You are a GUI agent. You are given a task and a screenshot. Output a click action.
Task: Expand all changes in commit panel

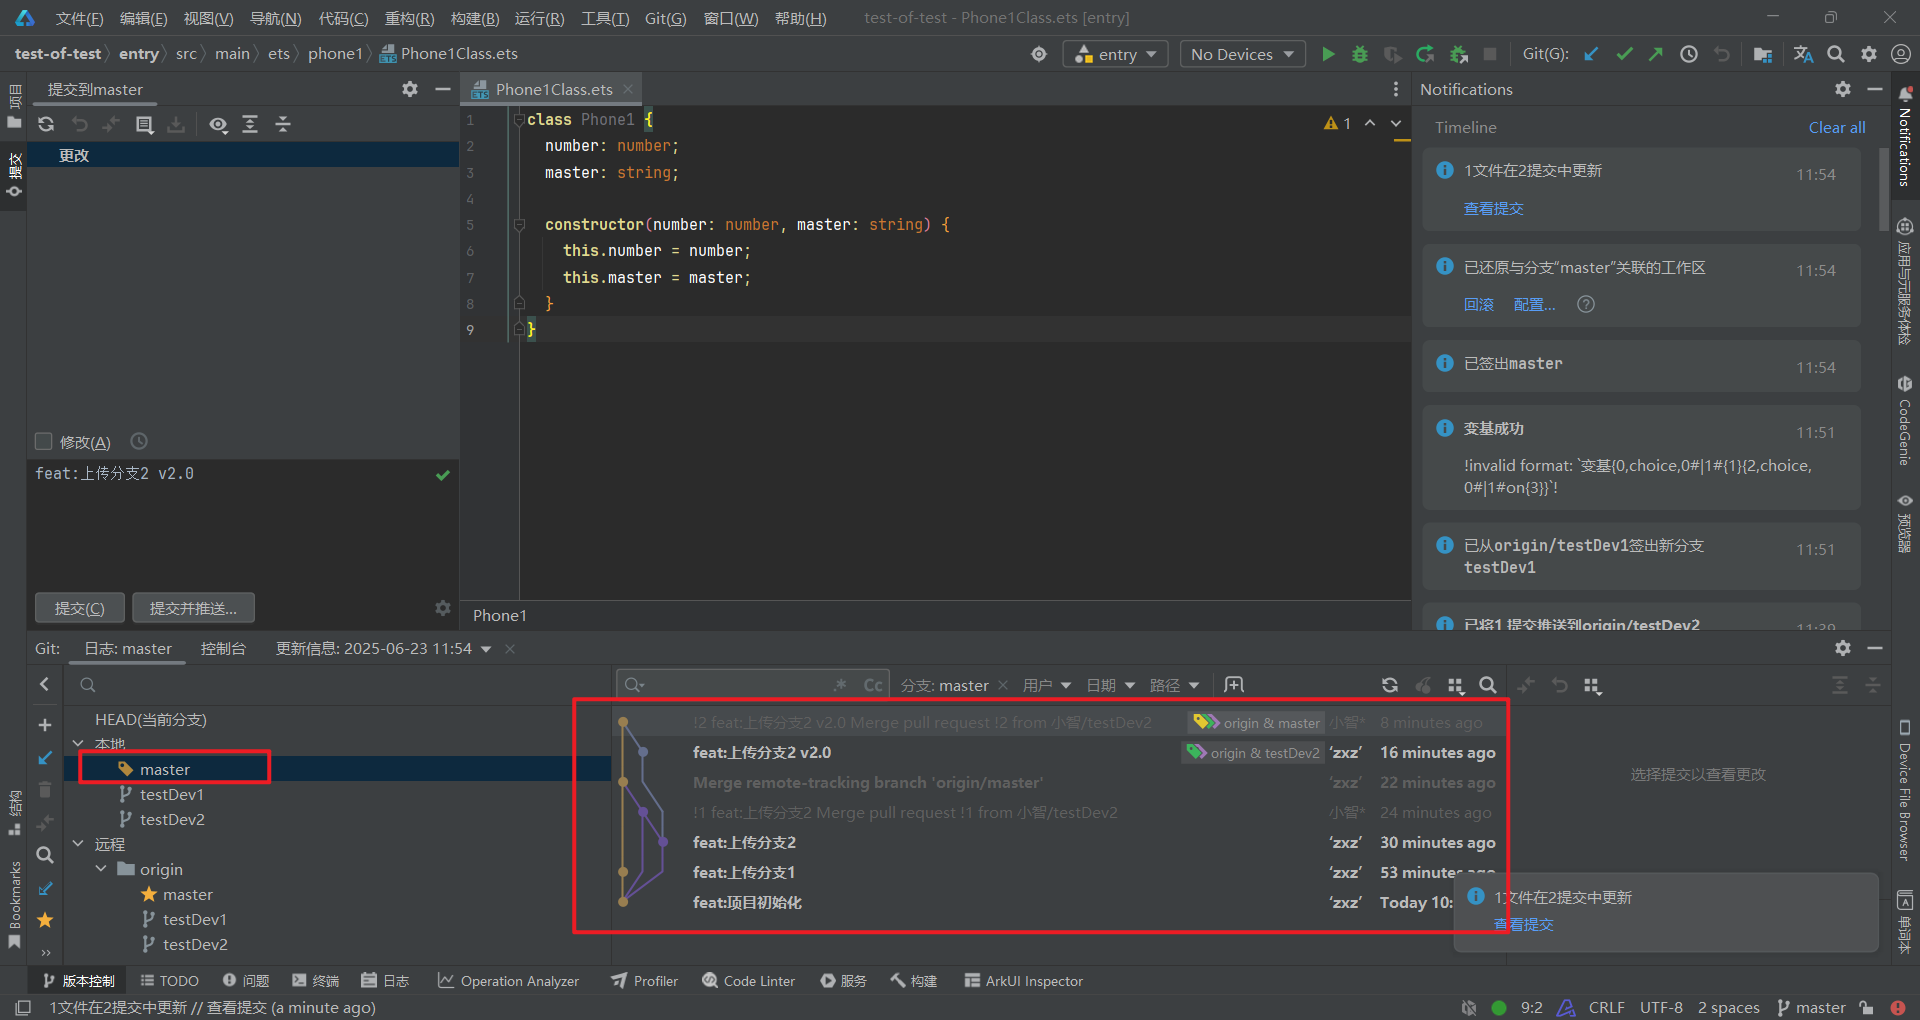250,124
